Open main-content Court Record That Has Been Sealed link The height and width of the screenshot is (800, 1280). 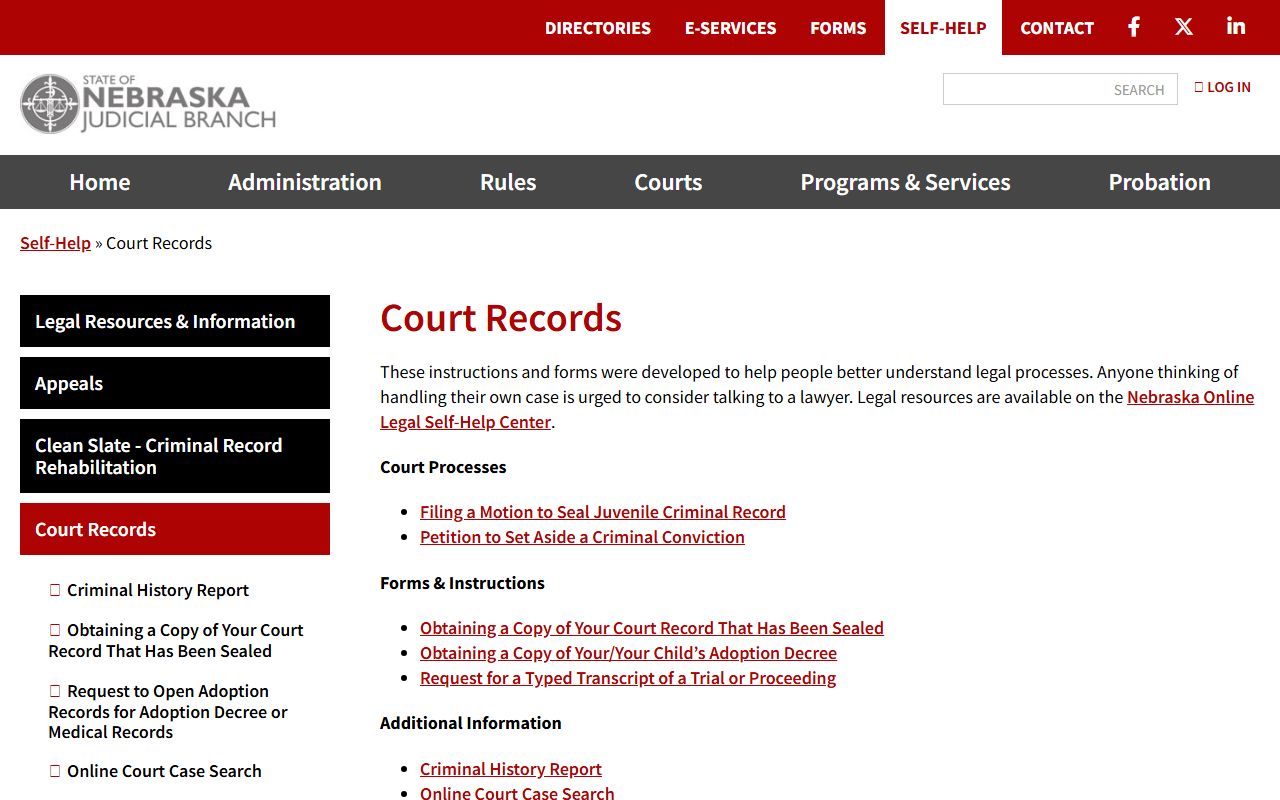(x=652, y=628)
